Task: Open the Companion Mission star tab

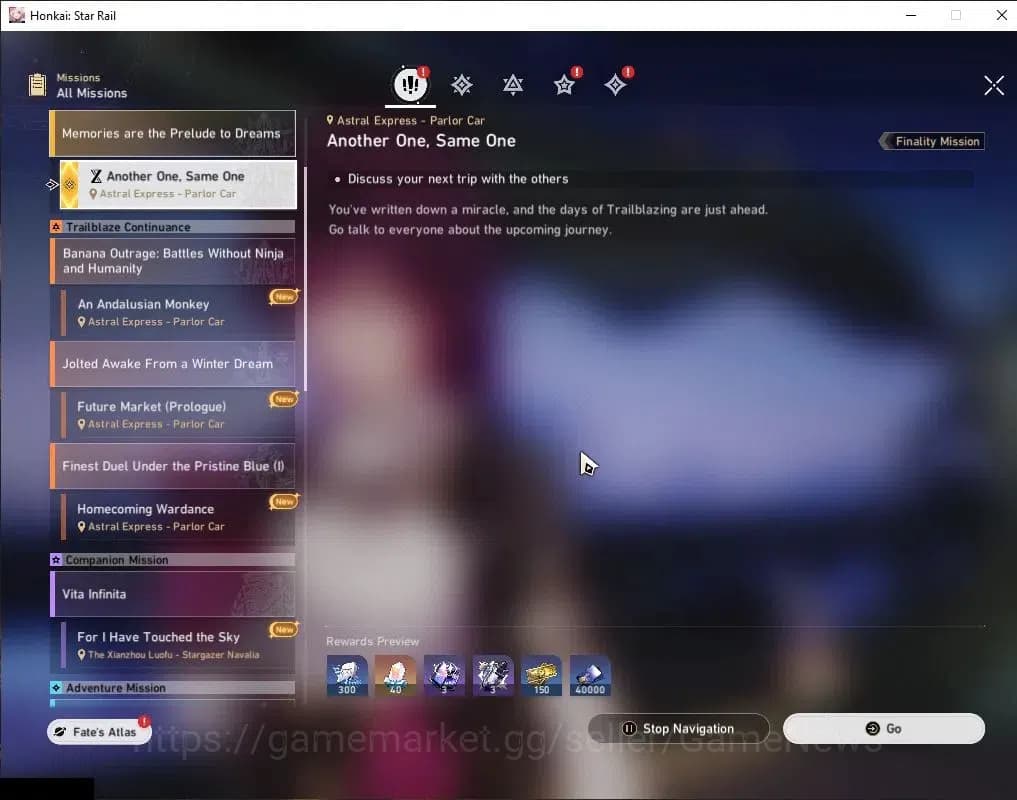Action: 564,84
